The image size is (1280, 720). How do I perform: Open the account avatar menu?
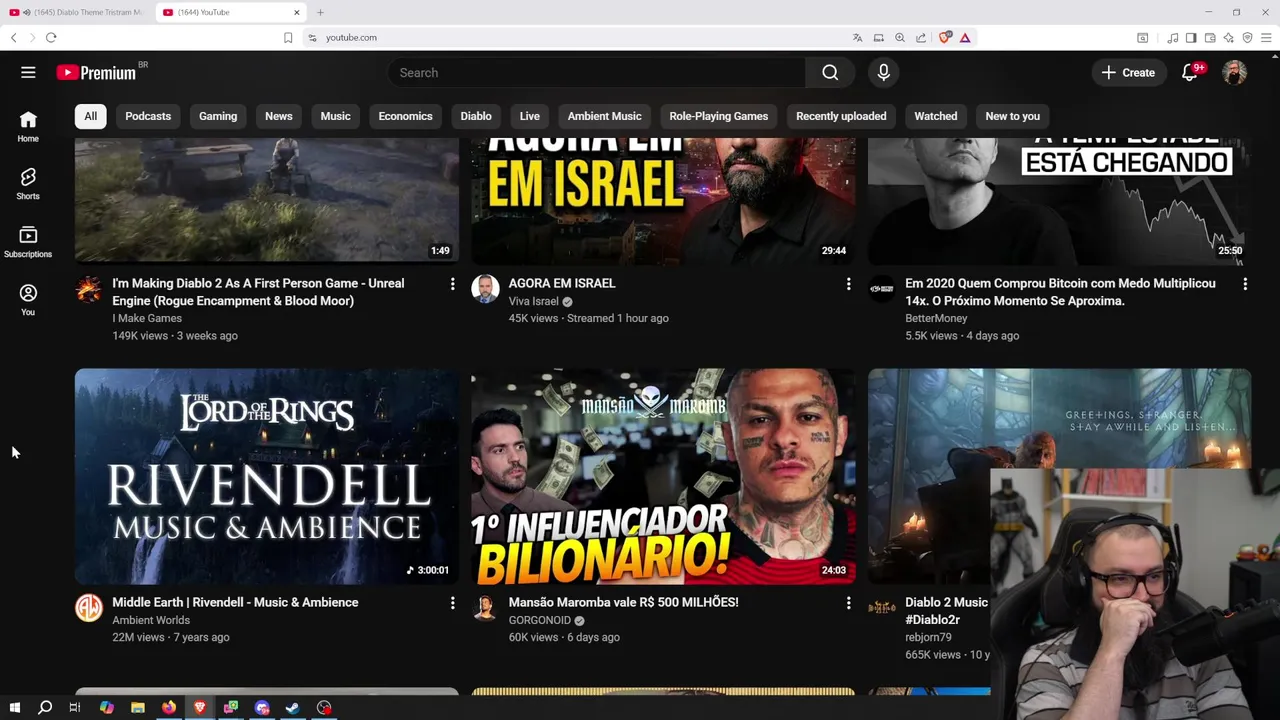[1235, 72]
